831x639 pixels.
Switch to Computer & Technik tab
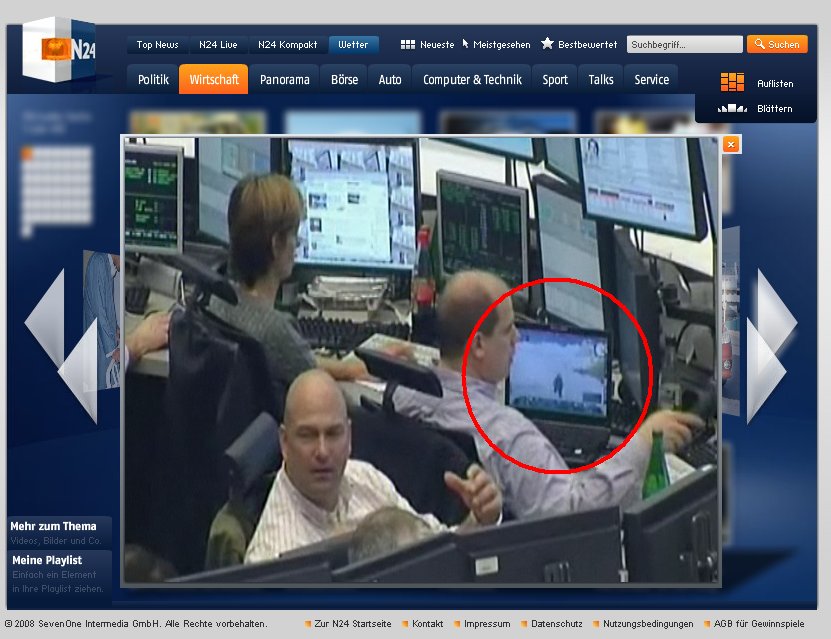(472, 80)
